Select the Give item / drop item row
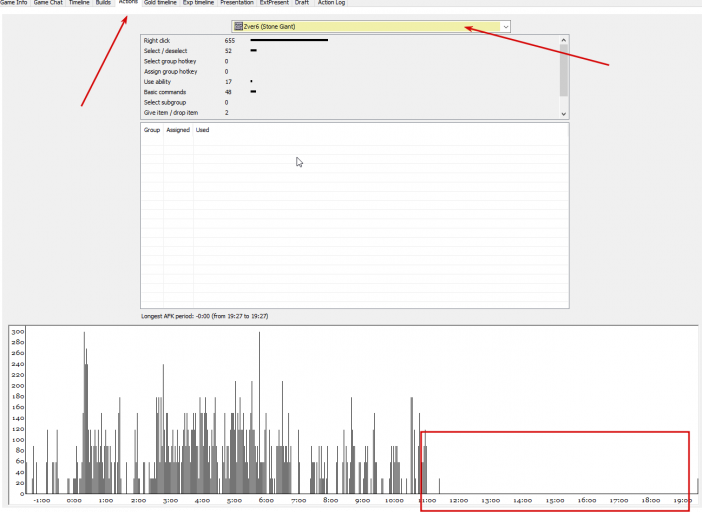The width and height of the screenshot is (702, 512). [350, 112]
